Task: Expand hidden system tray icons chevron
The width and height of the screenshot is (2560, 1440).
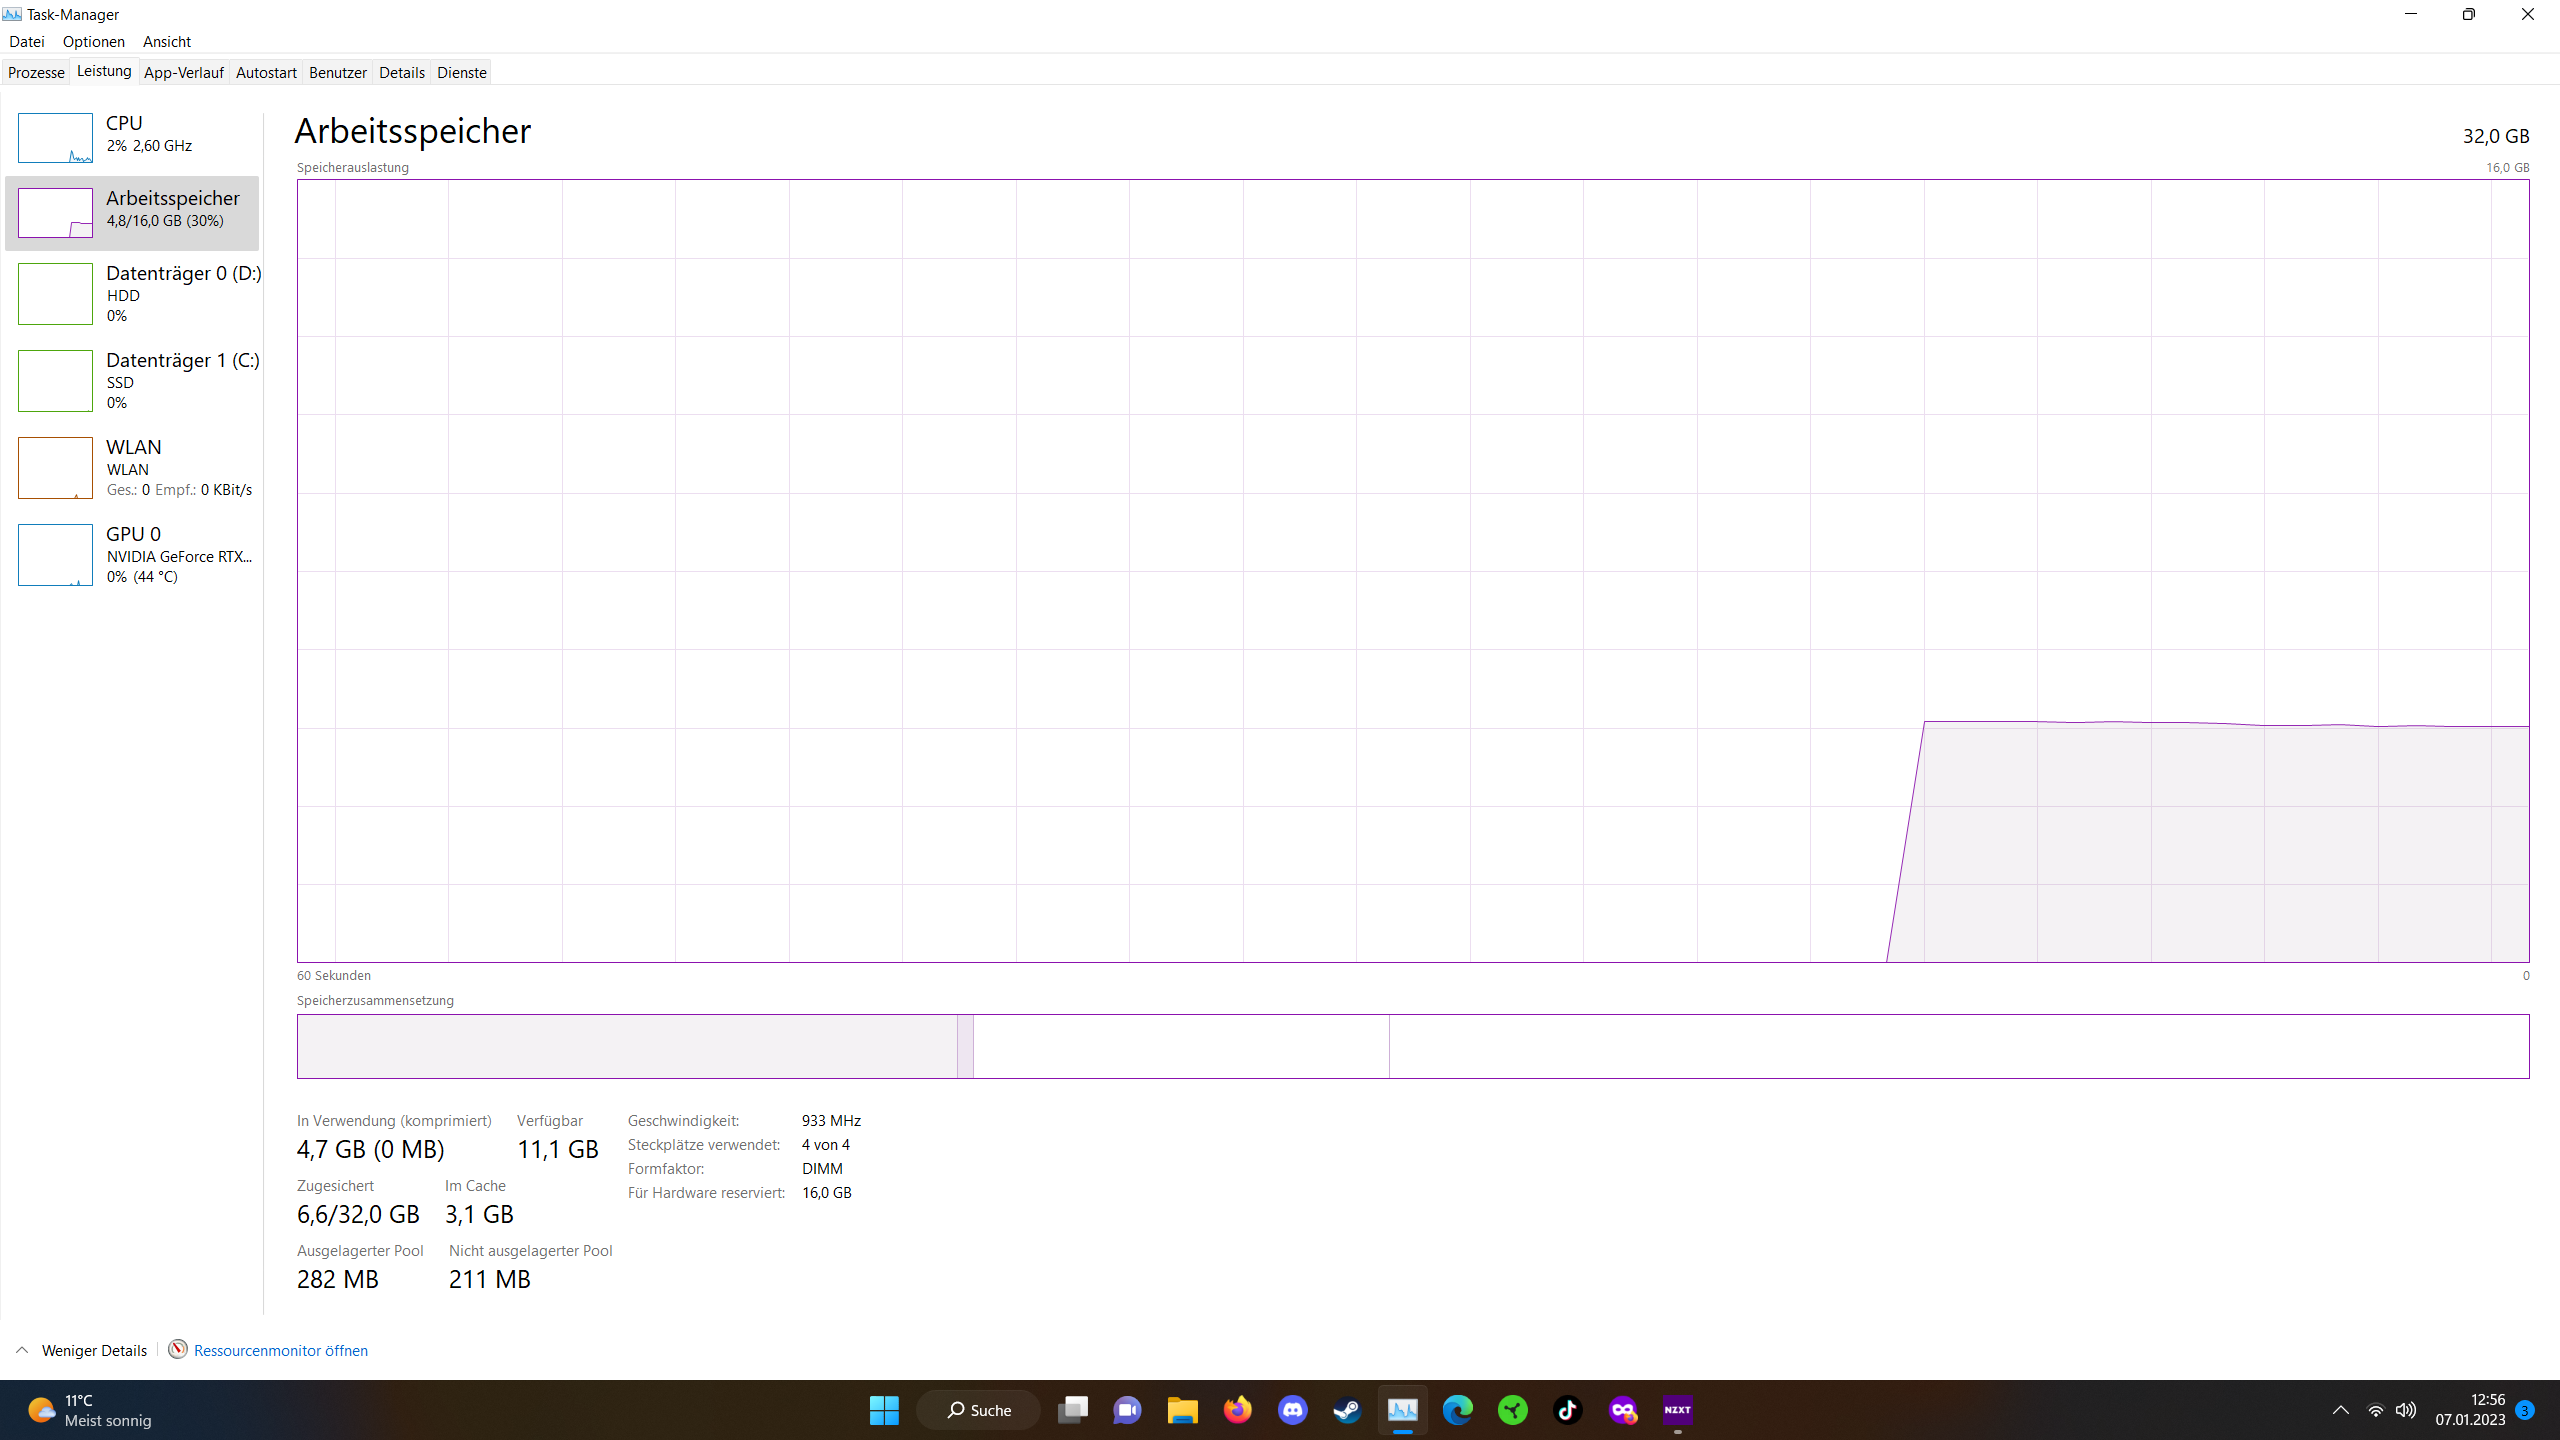Action: [2340, 1410]
